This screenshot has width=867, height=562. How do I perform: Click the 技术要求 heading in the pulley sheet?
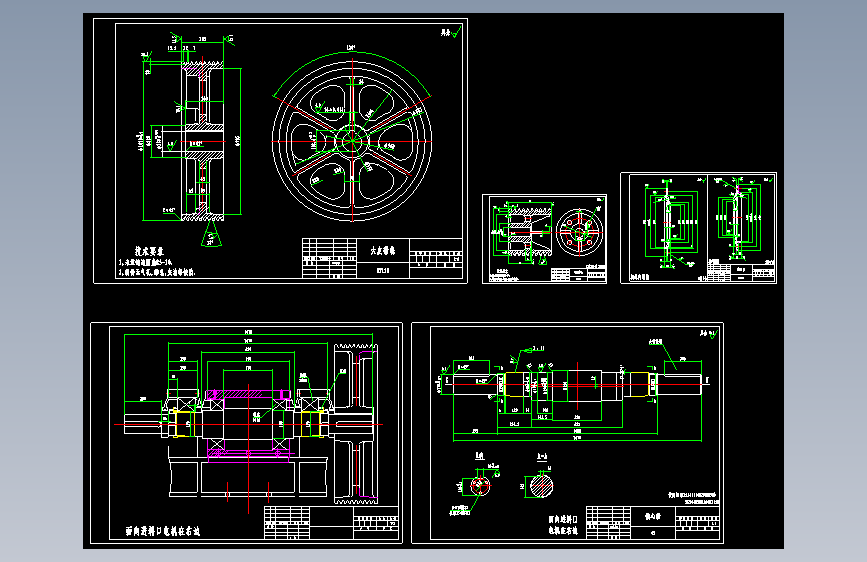(x=149, y=251)
